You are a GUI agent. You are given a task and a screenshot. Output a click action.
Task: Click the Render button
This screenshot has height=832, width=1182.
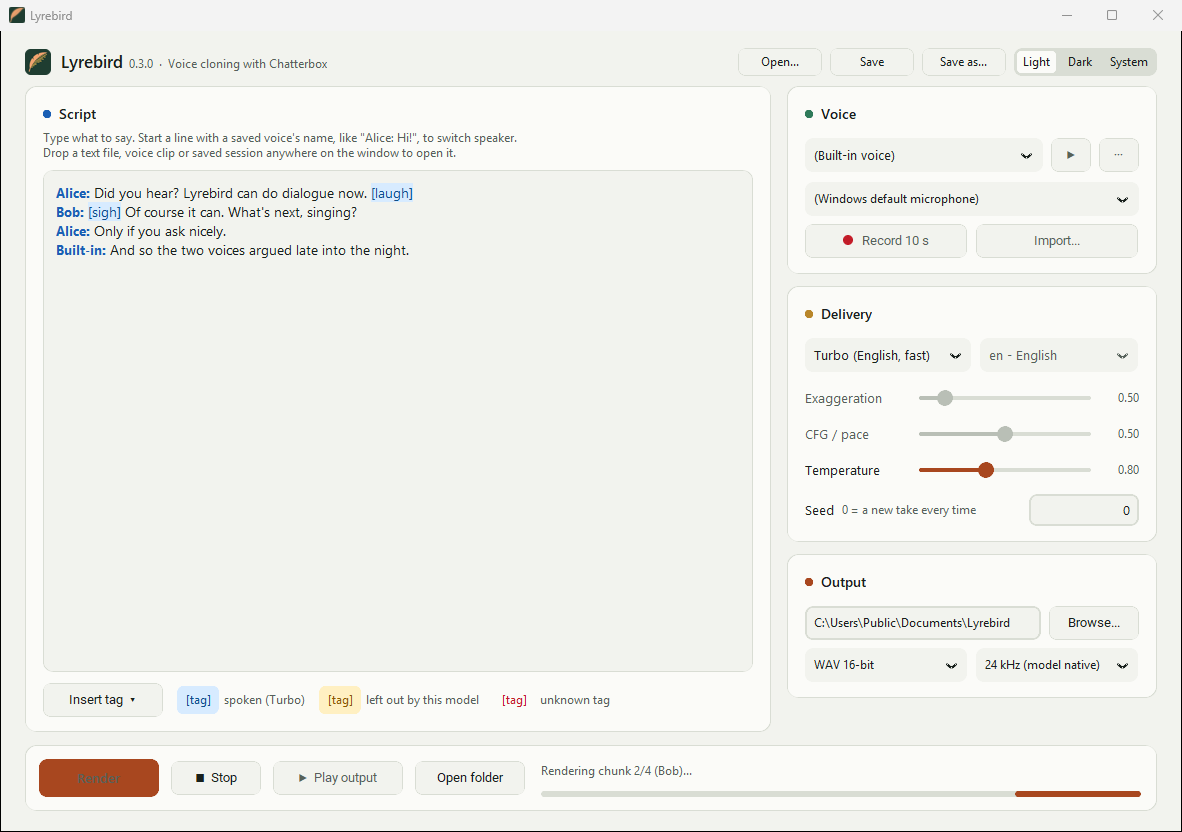coord(99,778)
